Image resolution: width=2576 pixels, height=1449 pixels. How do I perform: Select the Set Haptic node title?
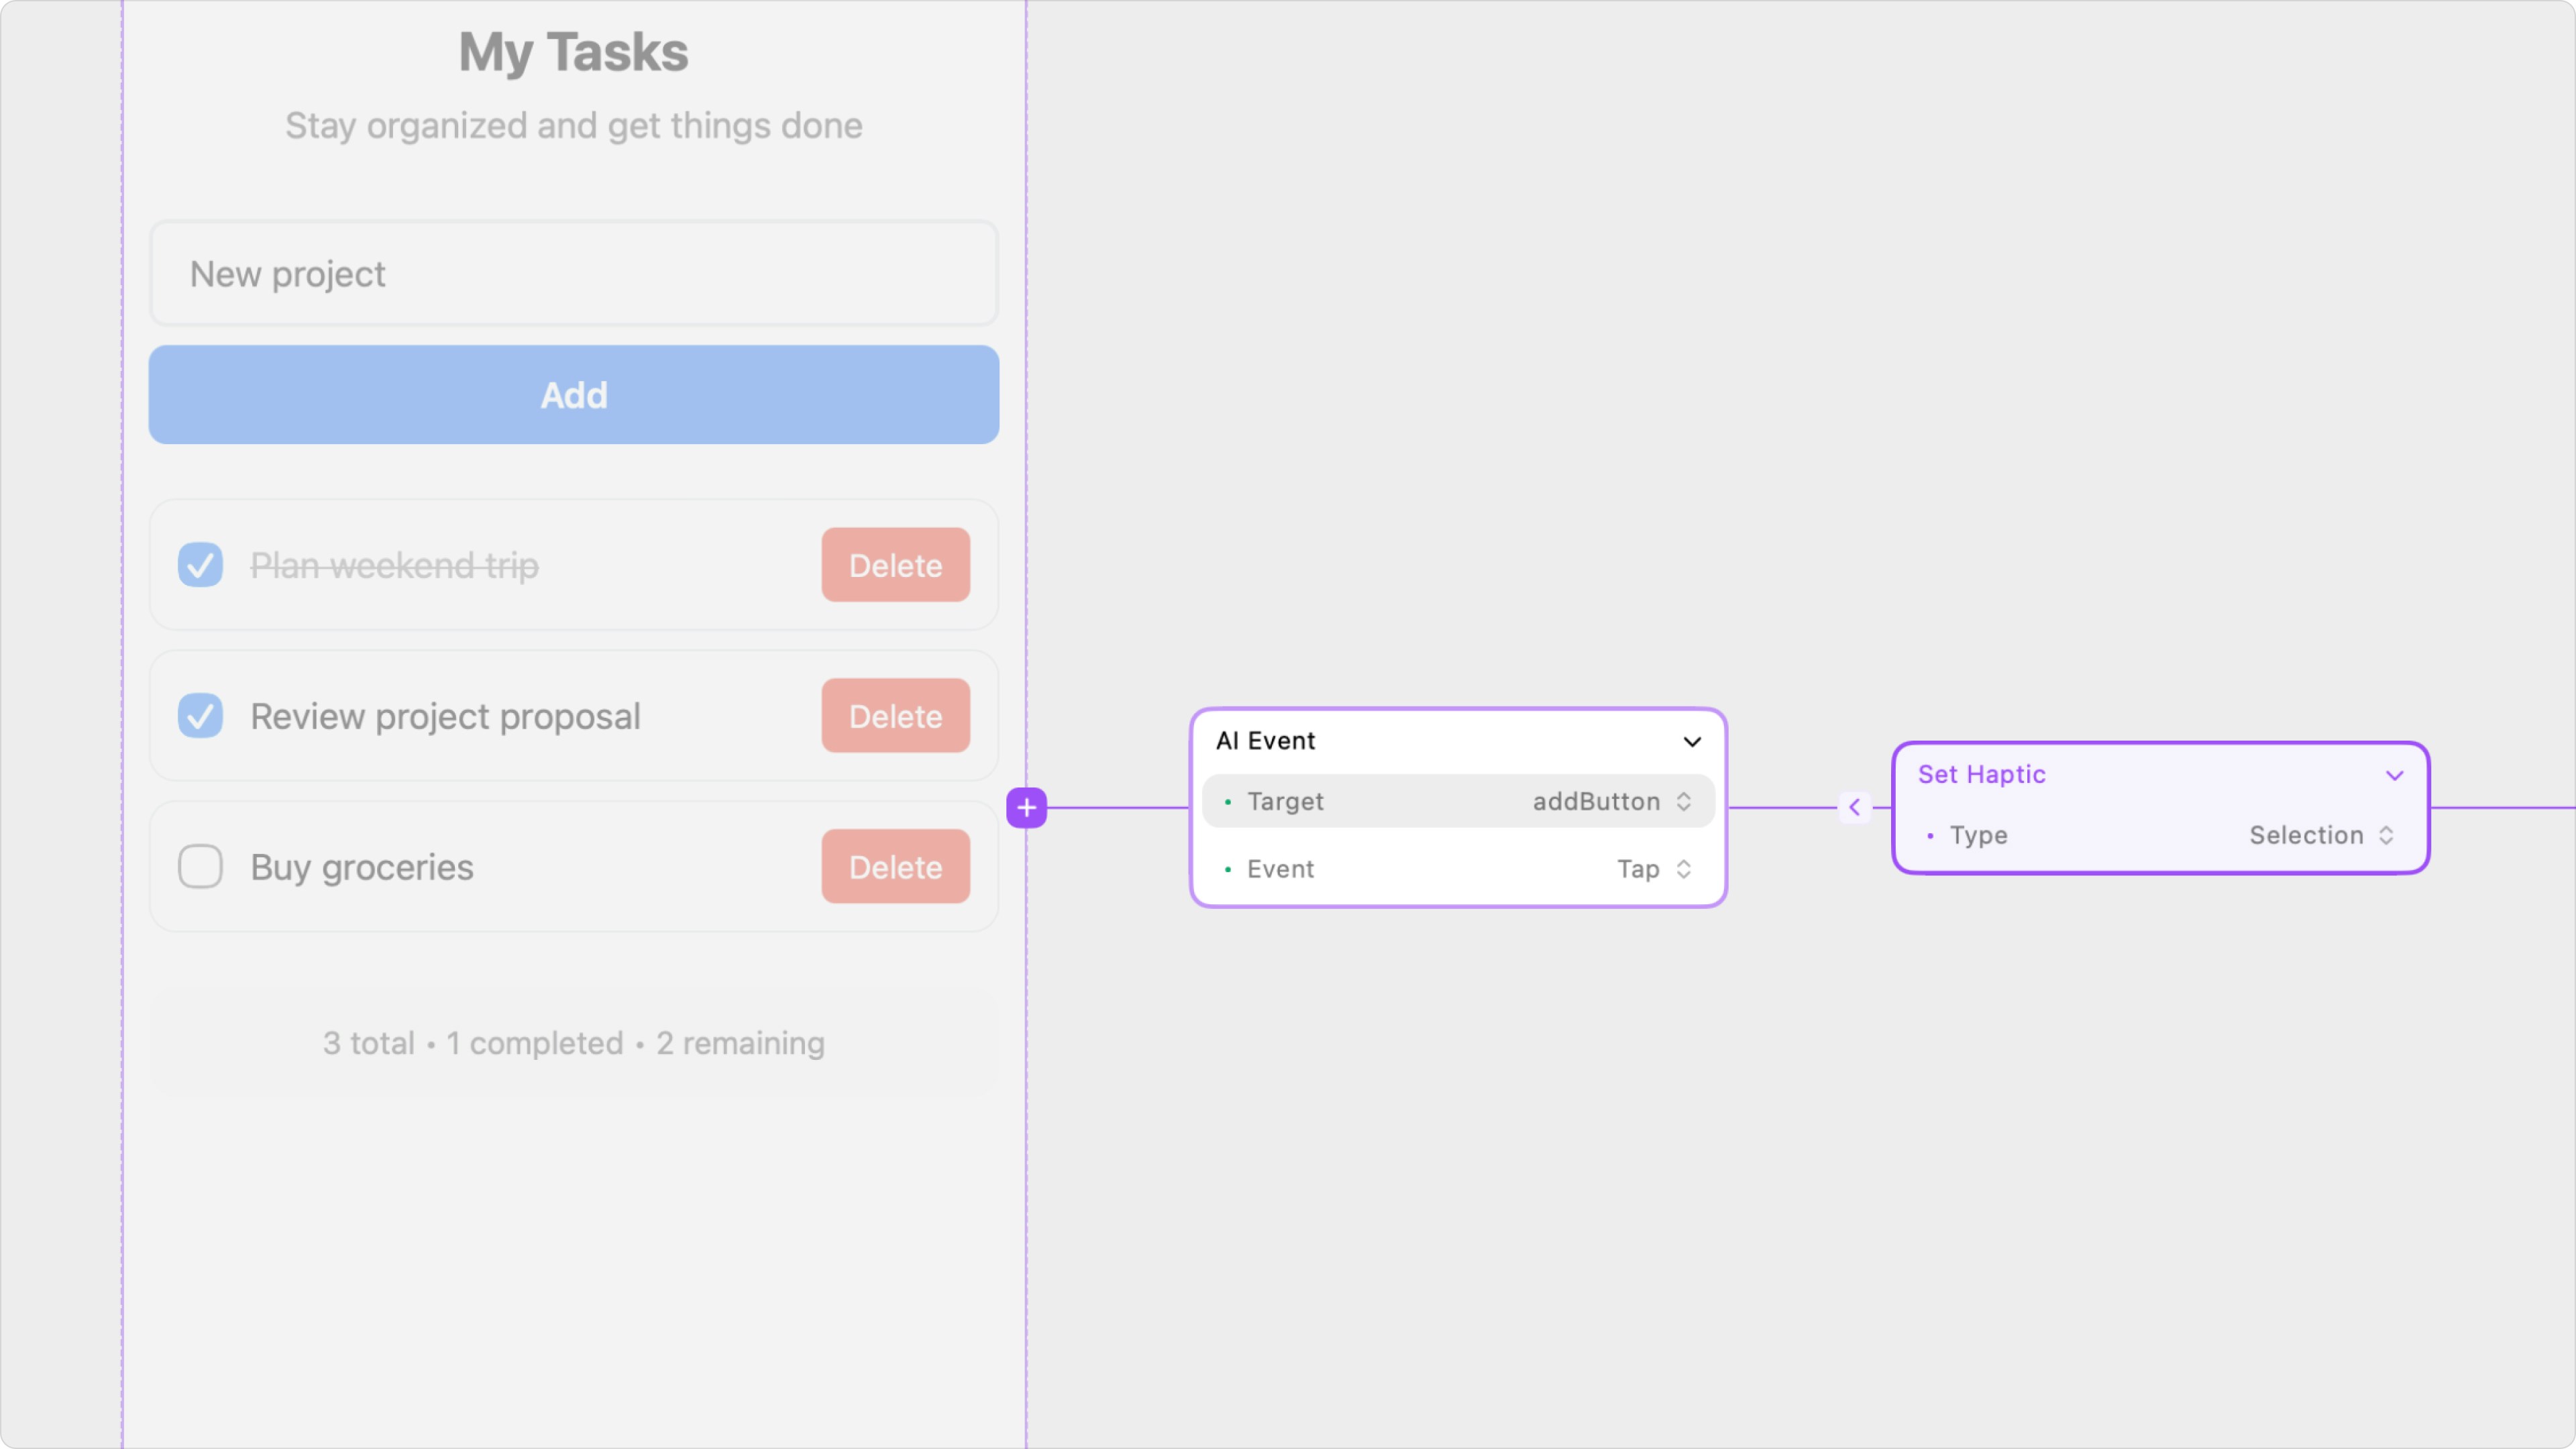point(1981,775)
